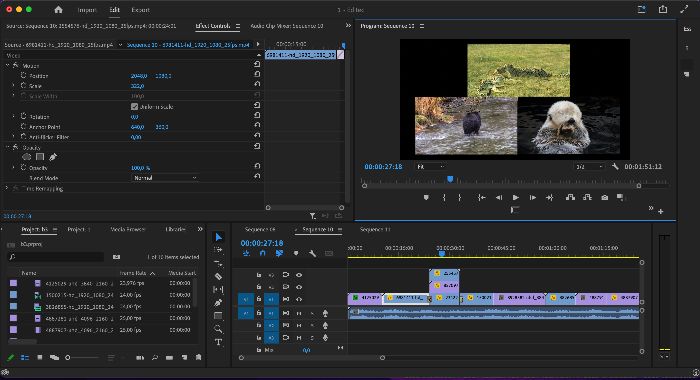Collapse the Motion effect group
Screen dimensions: 700x380
[x=7, y=65]
